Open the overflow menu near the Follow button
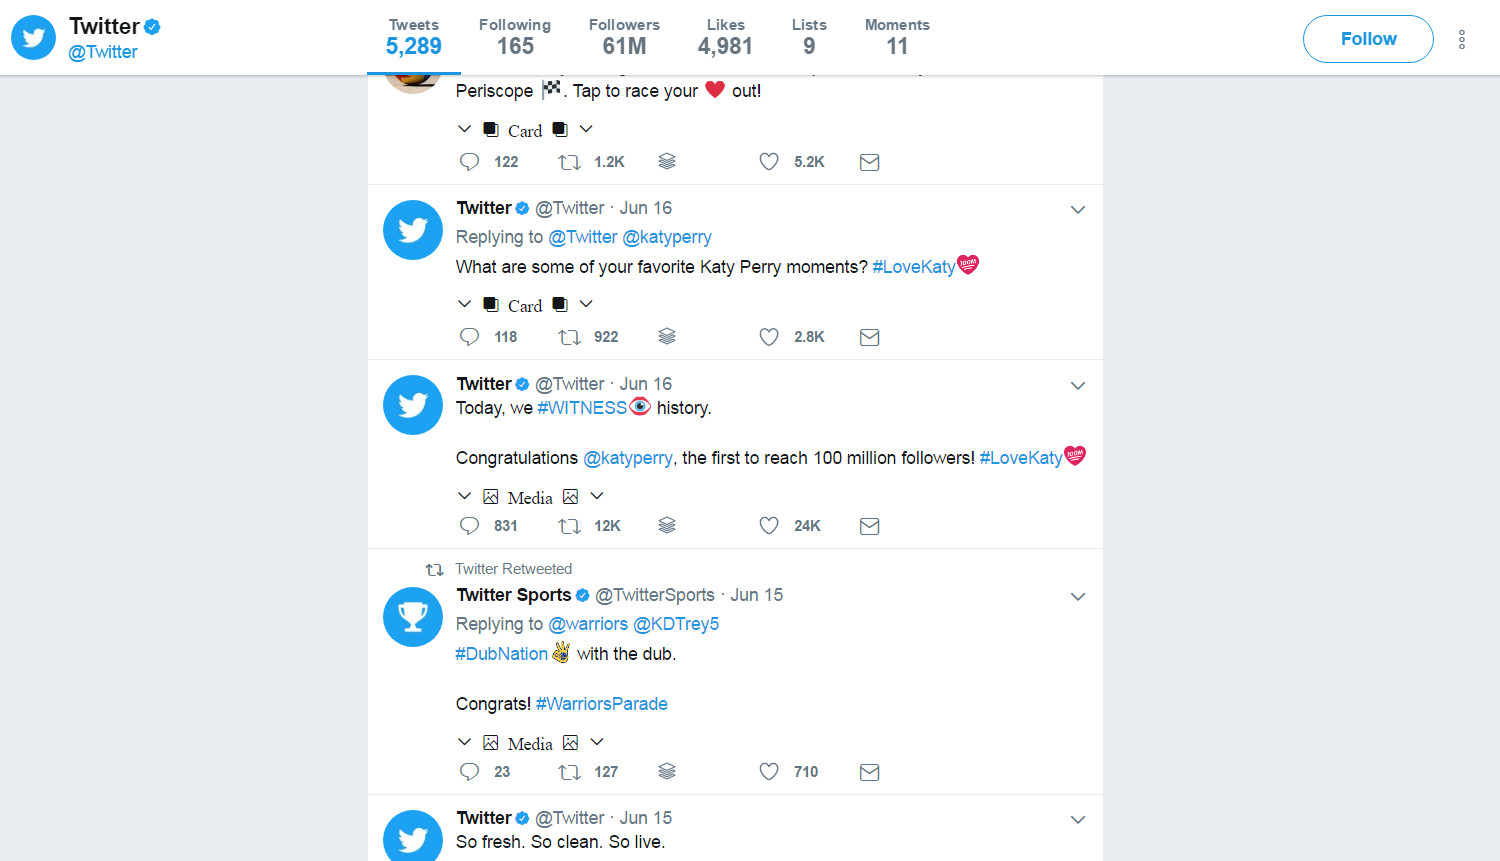The image size is (1500, 861). click(1462, 38)
